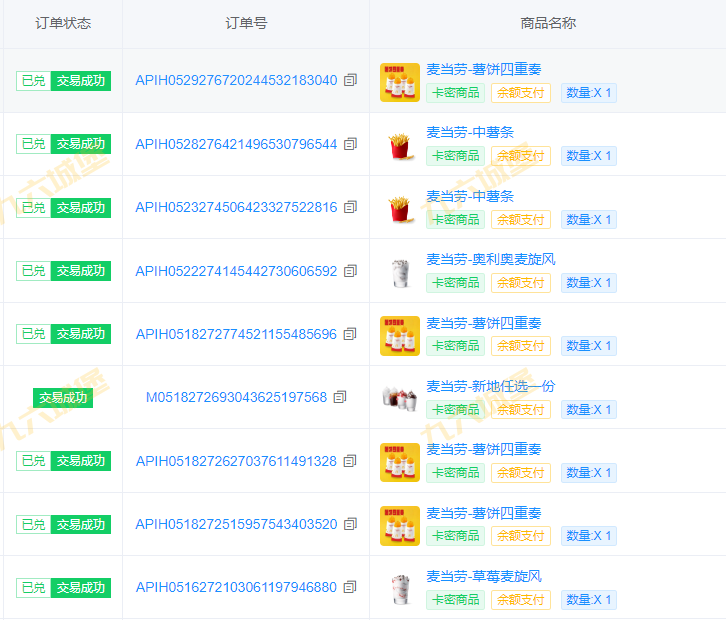Click 薯饼四重奏 thumbnail in order ...1328 row
The width and height of the screenshot is (726, 620).
400,462
